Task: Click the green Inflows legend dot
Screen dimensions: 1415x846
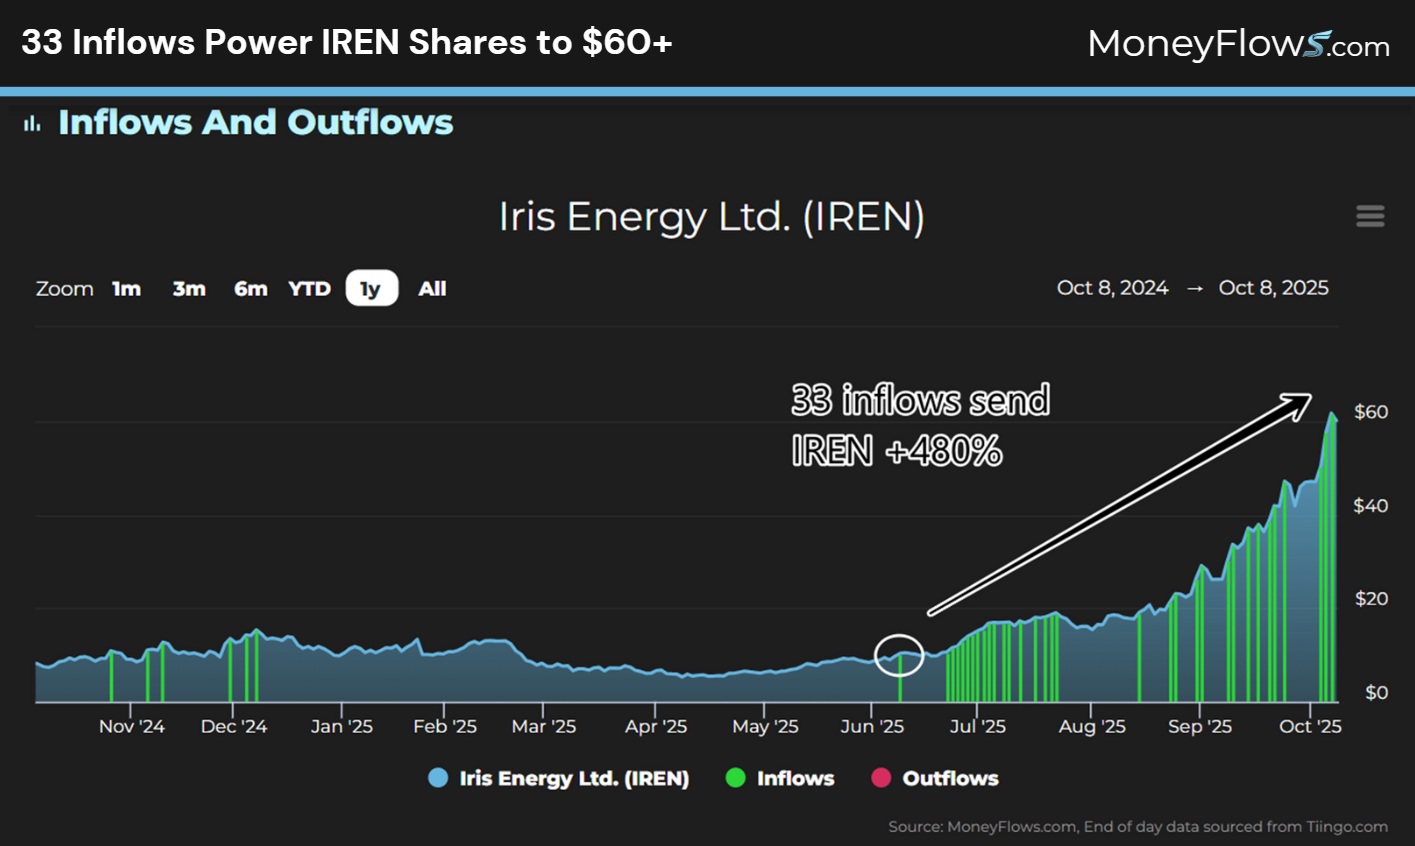Action: [735, 778]
